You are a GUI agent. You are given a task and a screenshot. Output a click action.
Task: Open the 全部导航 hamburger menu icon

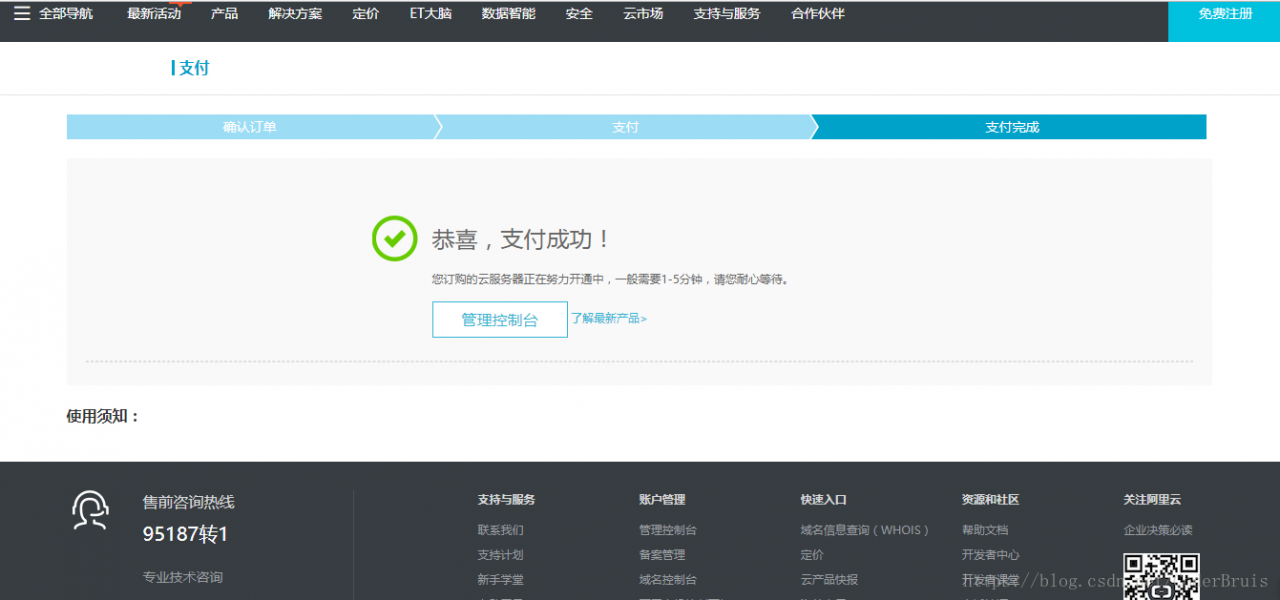pyautogui.click(x=22, y=14)
